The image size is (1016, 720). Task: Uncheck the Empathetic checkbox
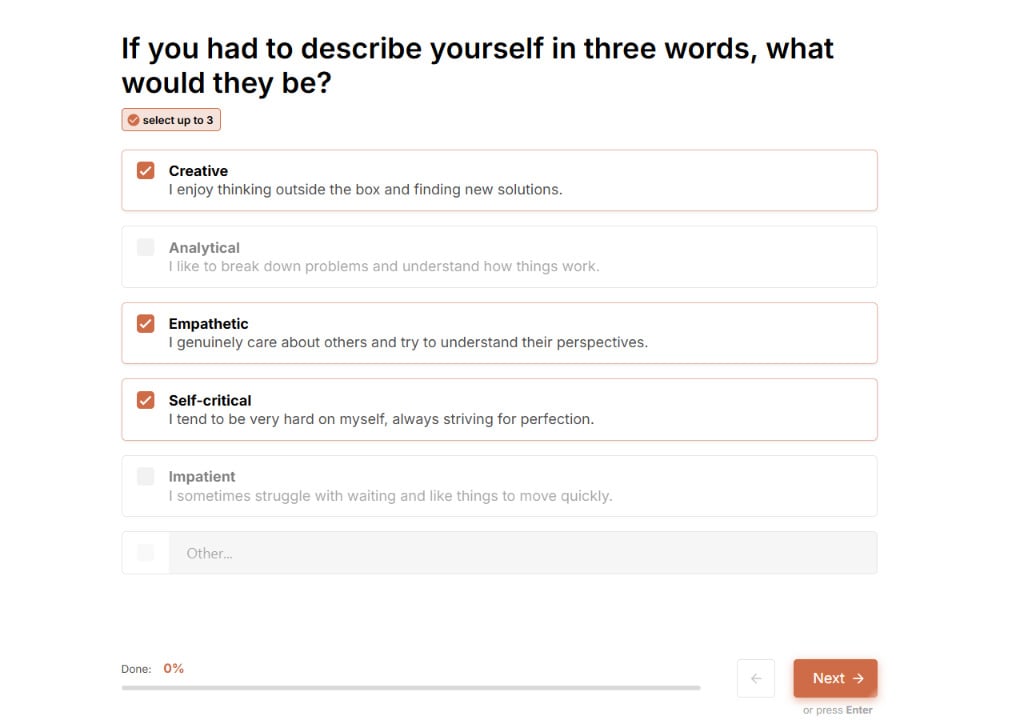click(x=146, y=323)
